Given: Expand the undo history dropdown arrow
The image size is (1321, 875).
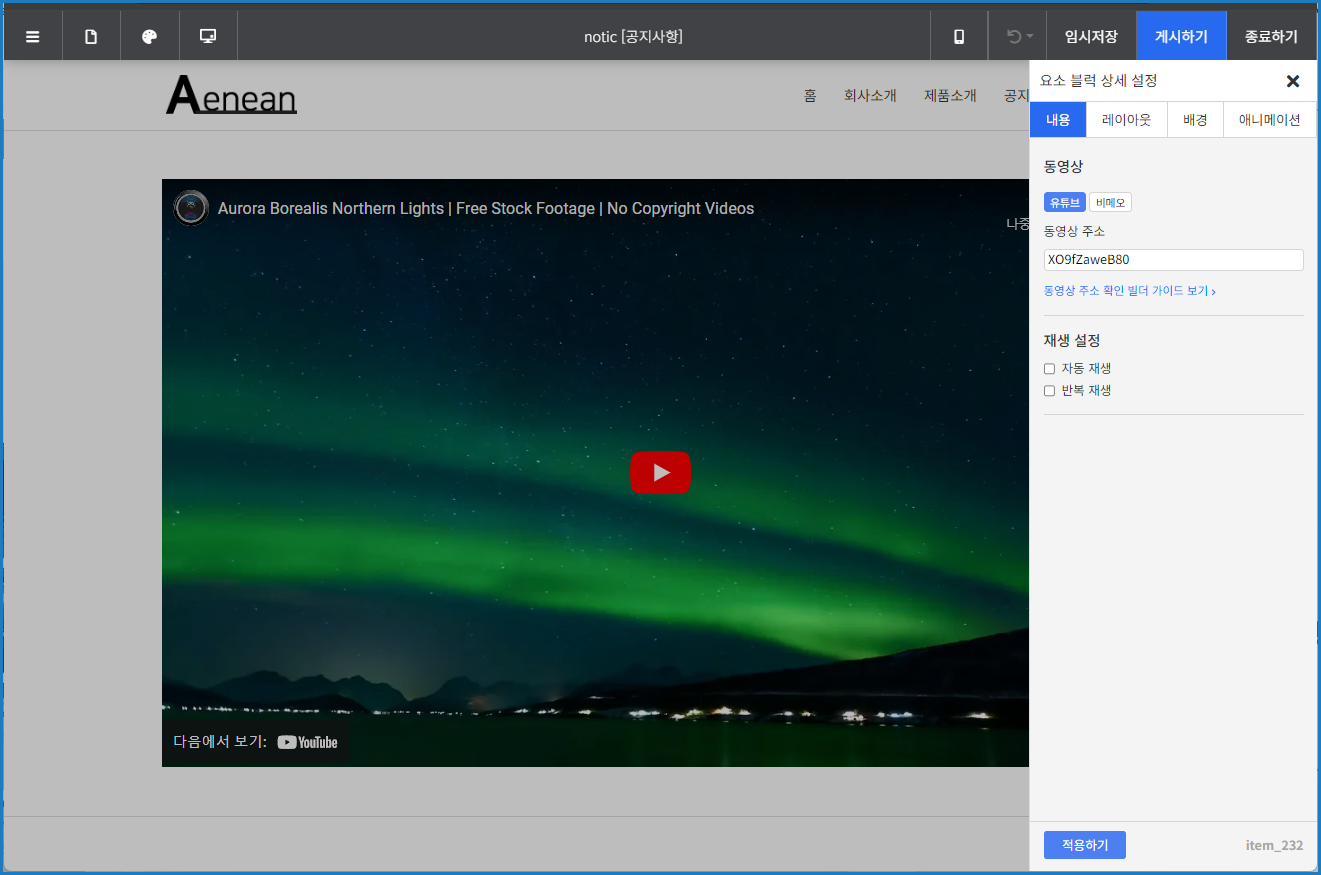Looking at the screenshot, I should (1029, 37).
